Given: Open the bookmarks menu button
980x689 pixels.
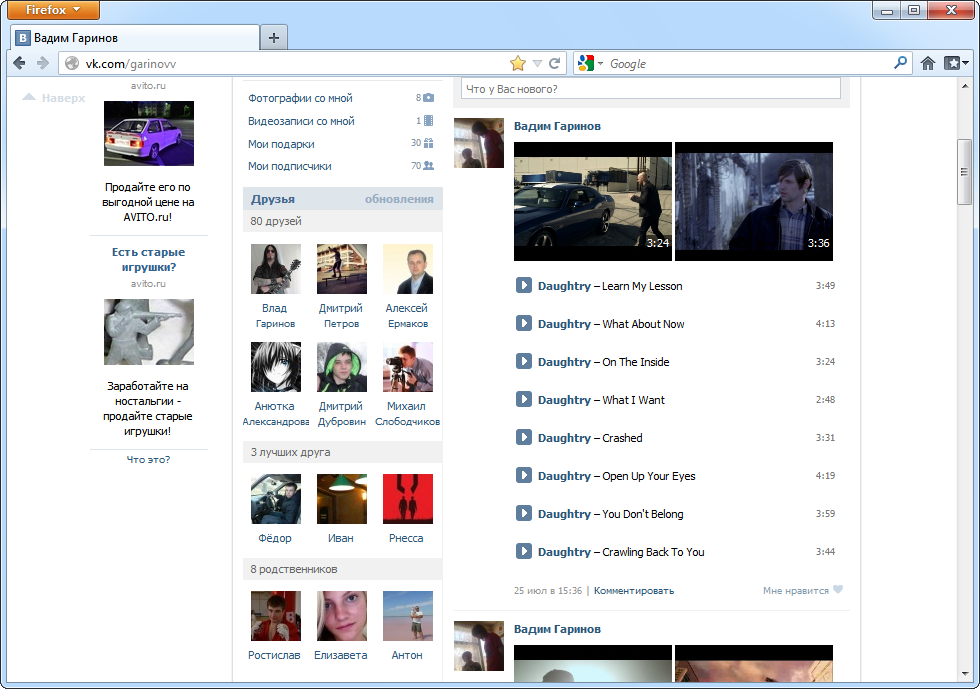Looking at the screenshot, I should 956,63.
